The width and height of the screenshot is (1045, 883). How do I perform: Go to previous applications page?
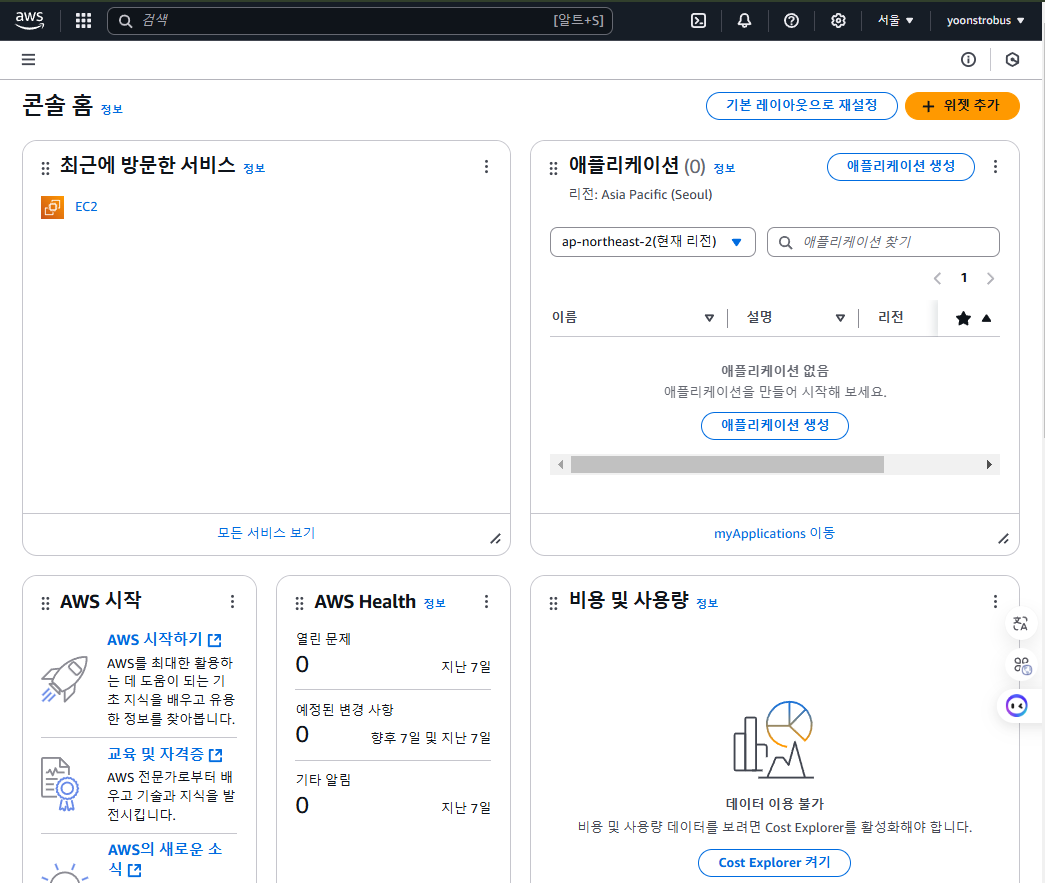pos(937,279)
